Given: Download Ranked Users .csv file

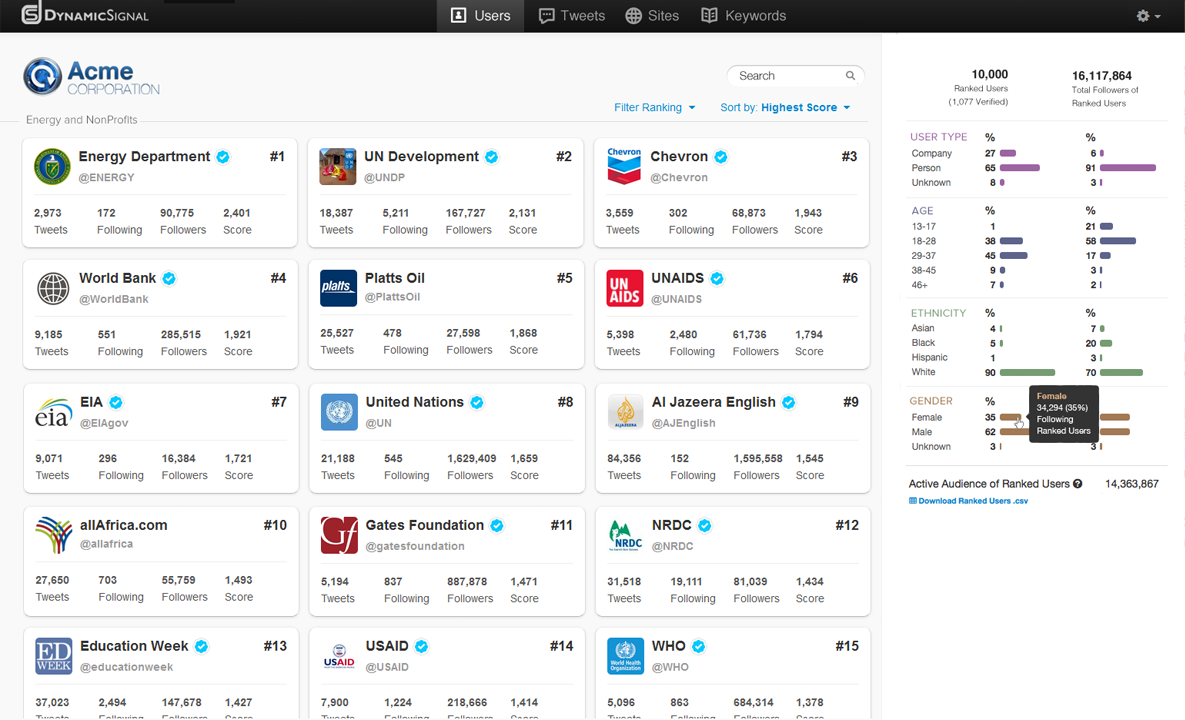Looking at the screenshot, I should pyautogui.click(x=968, y=501).
